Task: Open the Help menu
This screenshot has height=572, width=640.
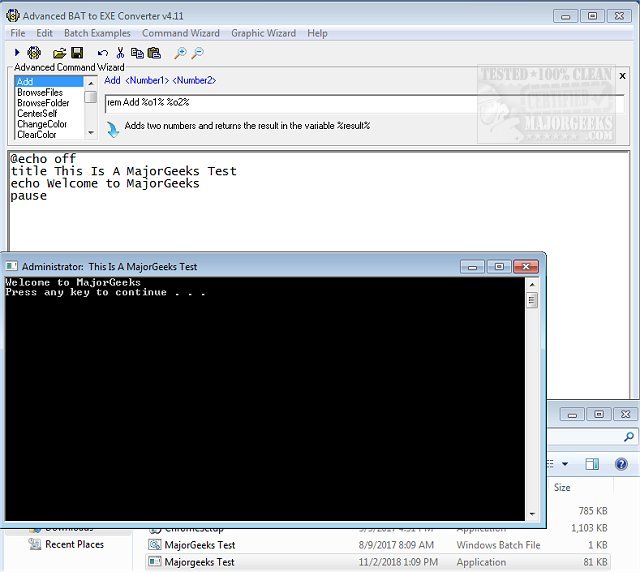Action: (x=317, y=33)
